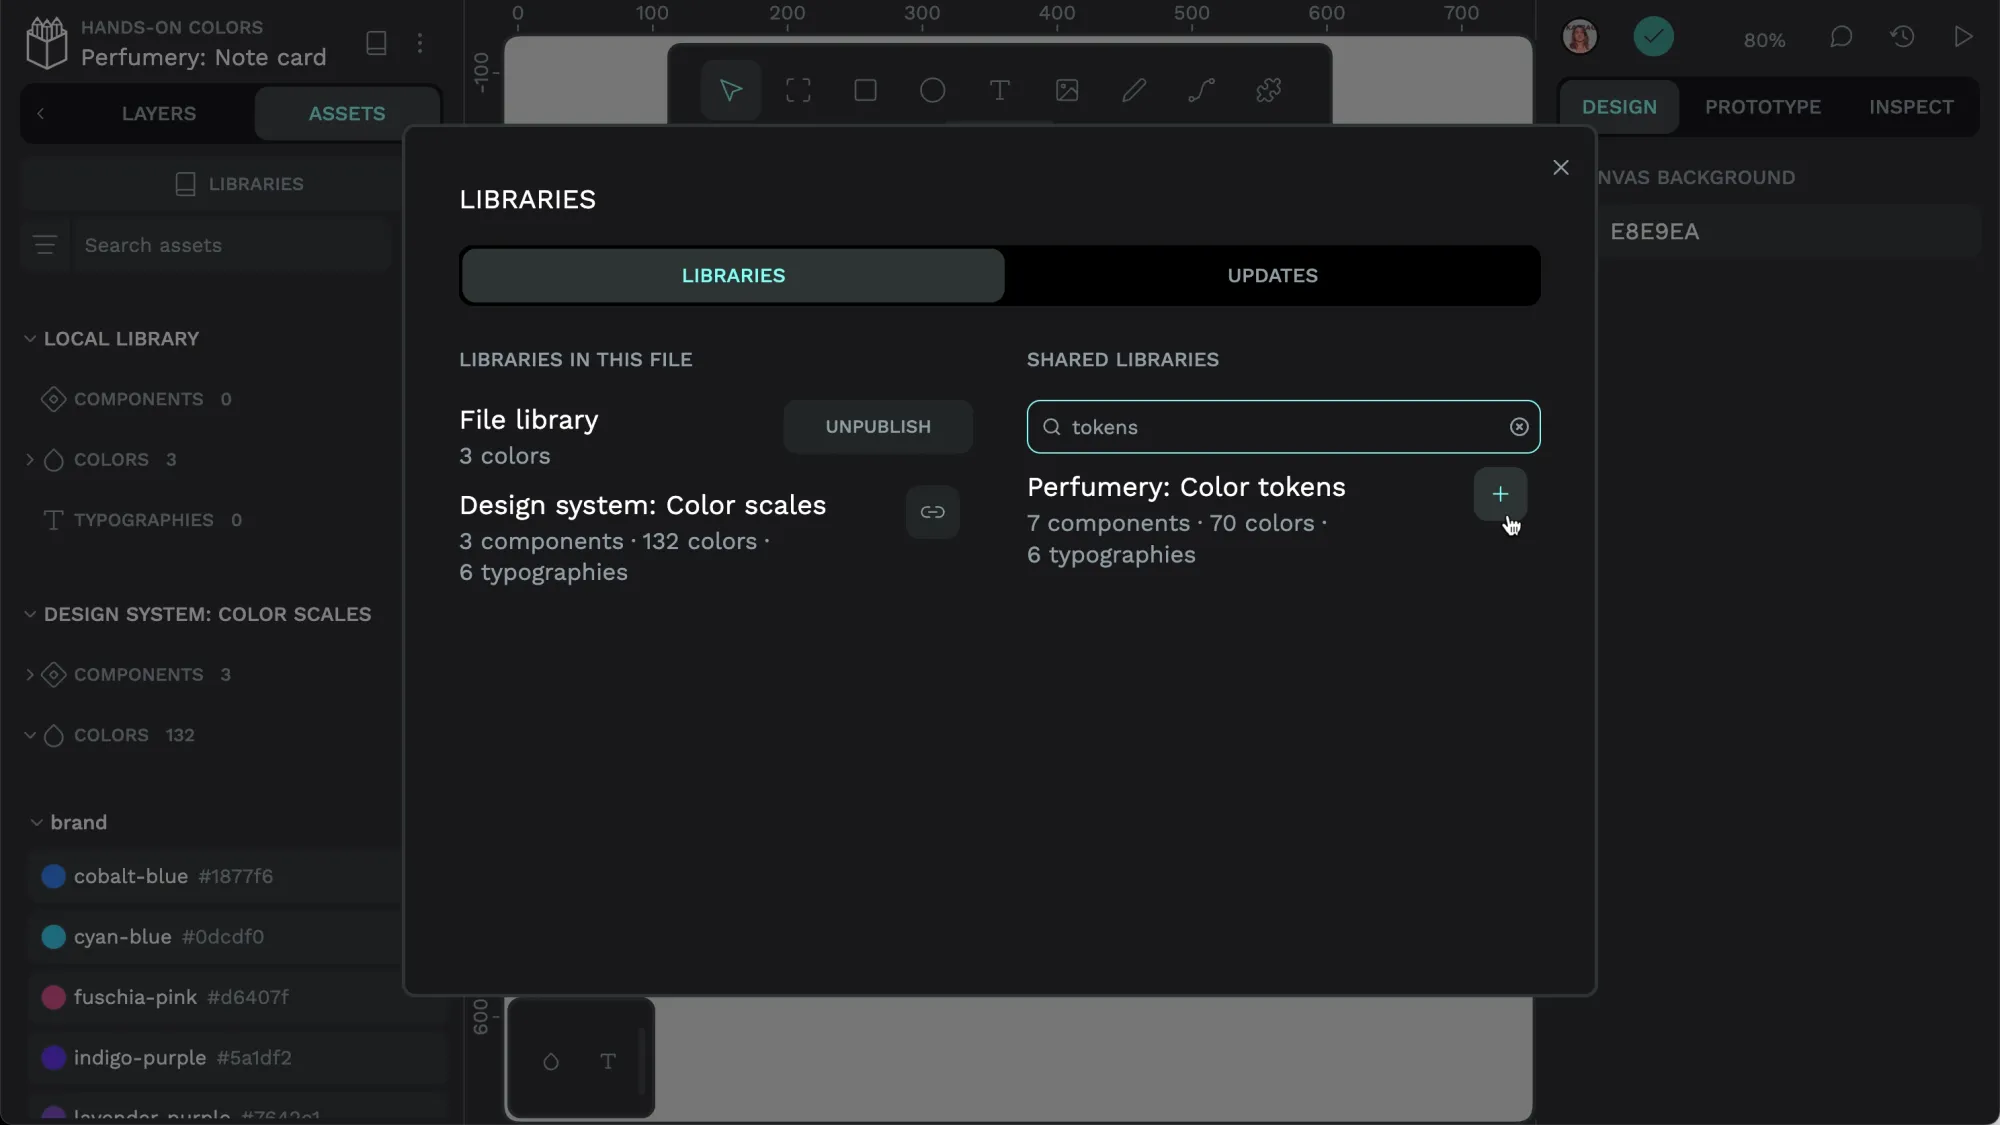This screenshot has height=1125, width=2000.
Task: Click the UNPUBLISH button for File library
Action: point(878,426)
